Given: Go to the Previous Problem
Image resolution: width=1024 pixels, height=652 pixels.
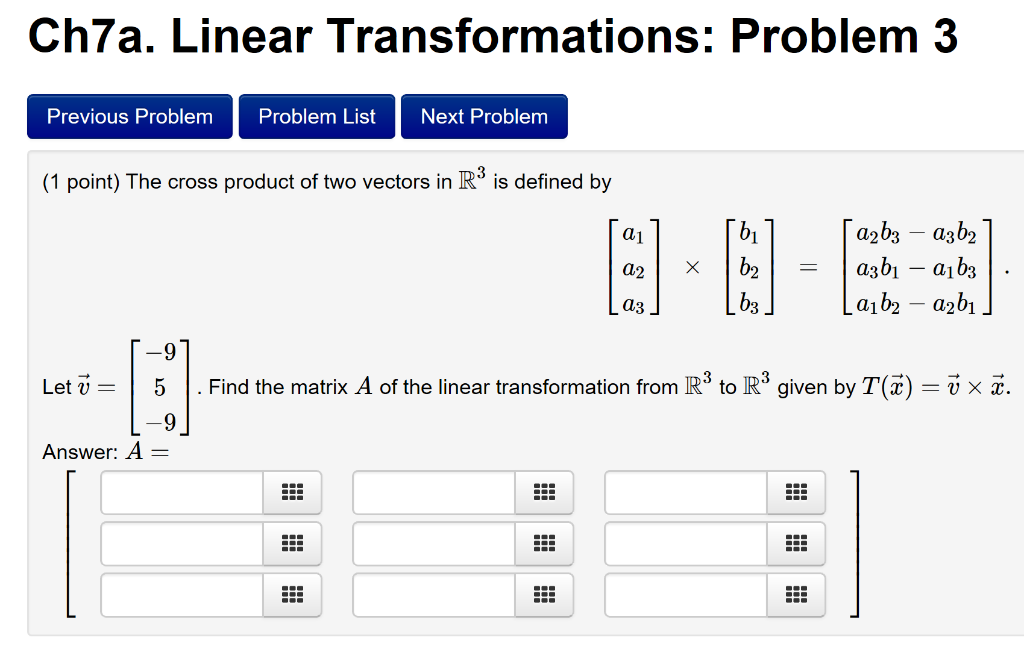Looking at the screenshot, I should [x=129, y=116].
